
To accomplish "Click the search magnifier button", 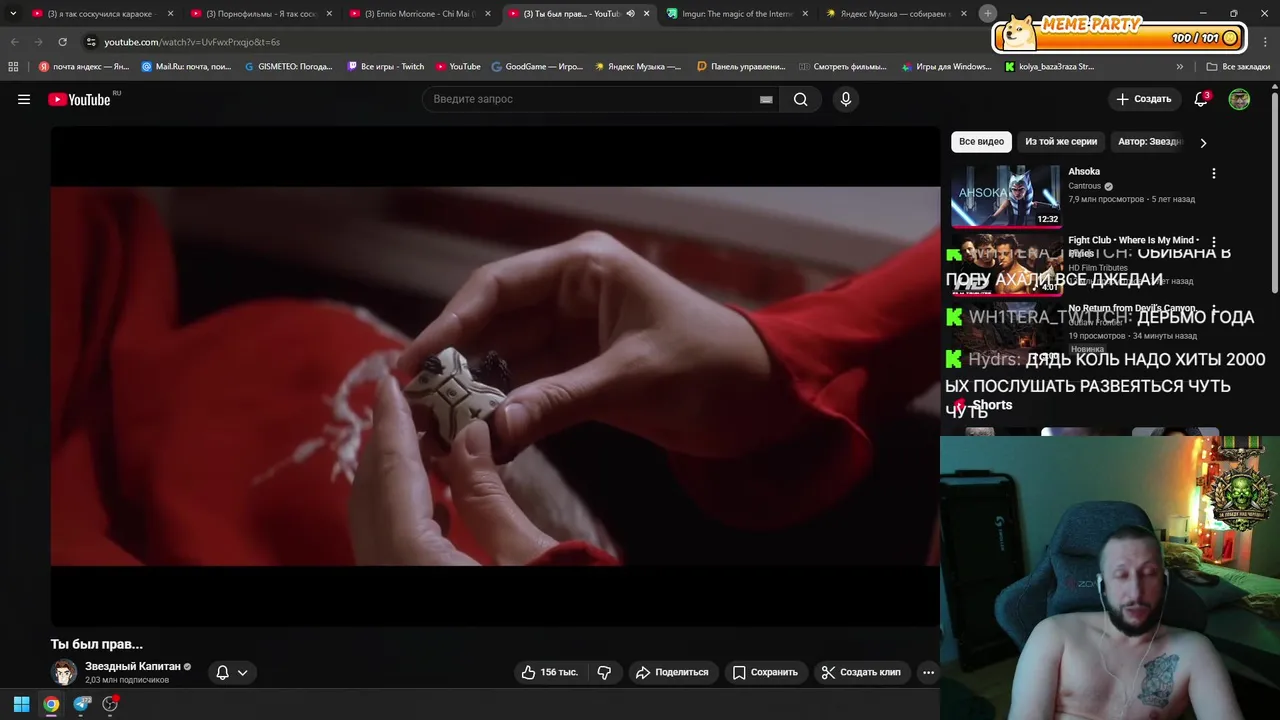I will point(800,99).
